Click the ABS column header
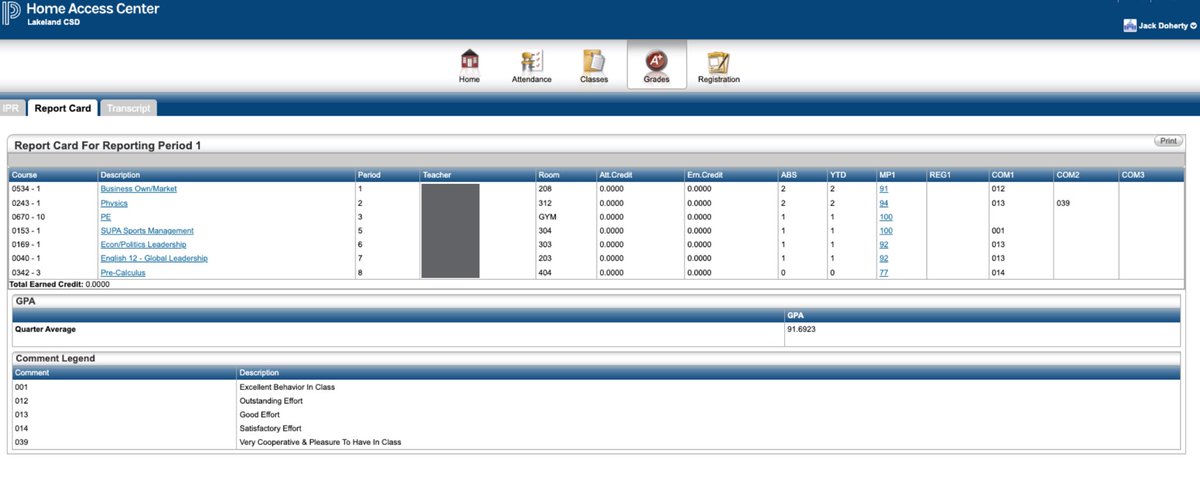1200x500 pixels. [x=801, y=174]
